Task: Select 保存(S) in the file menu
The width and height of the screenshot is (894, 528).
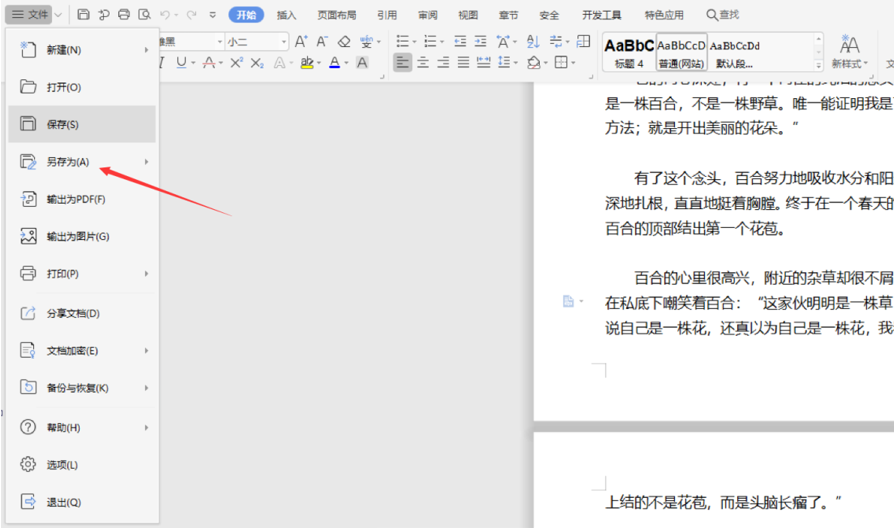Action: [x=82, y=124]
